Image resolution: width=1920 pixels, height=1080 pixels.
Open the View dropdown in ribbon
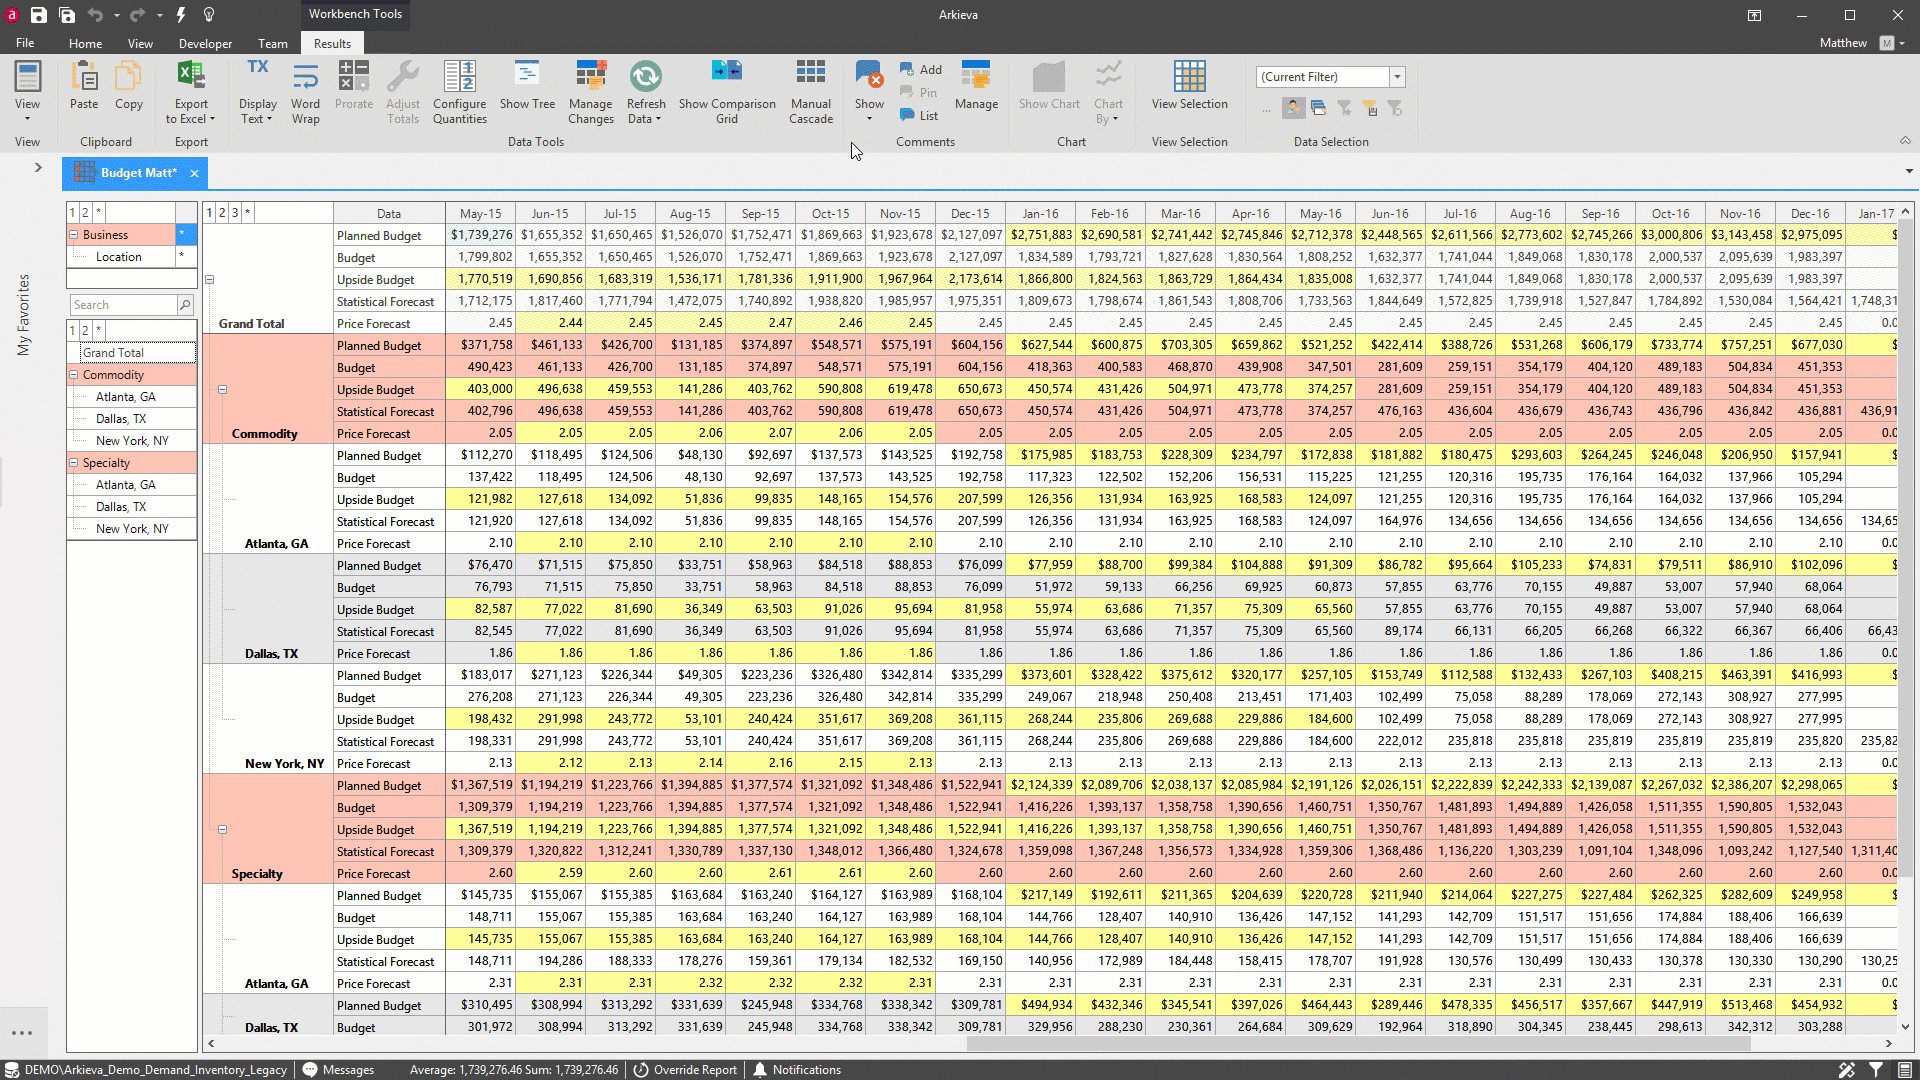pos(27,92)
